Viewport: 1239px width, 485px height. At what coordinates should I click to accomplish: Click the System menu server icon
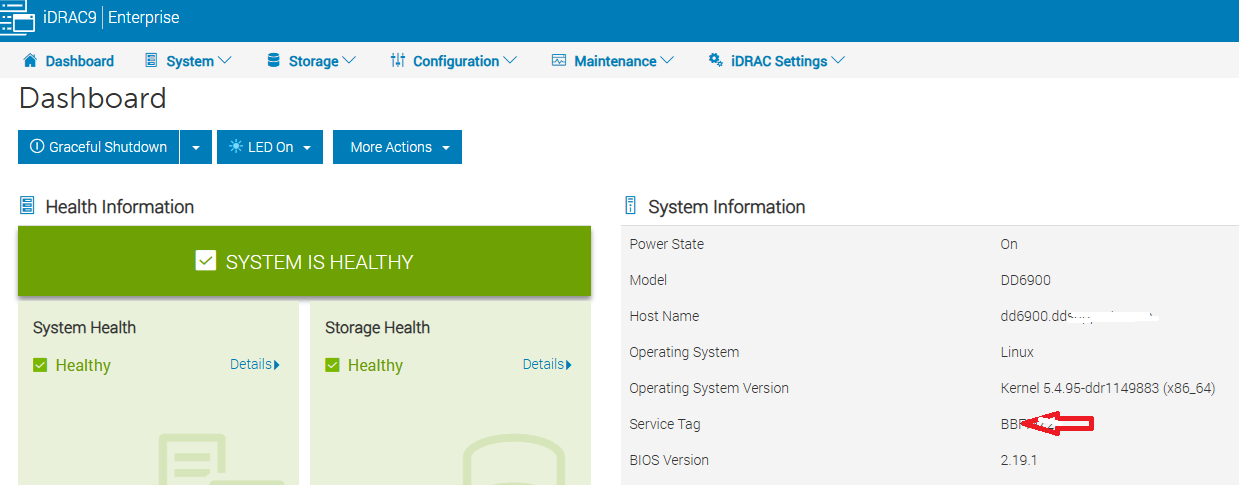pos(151,61)
